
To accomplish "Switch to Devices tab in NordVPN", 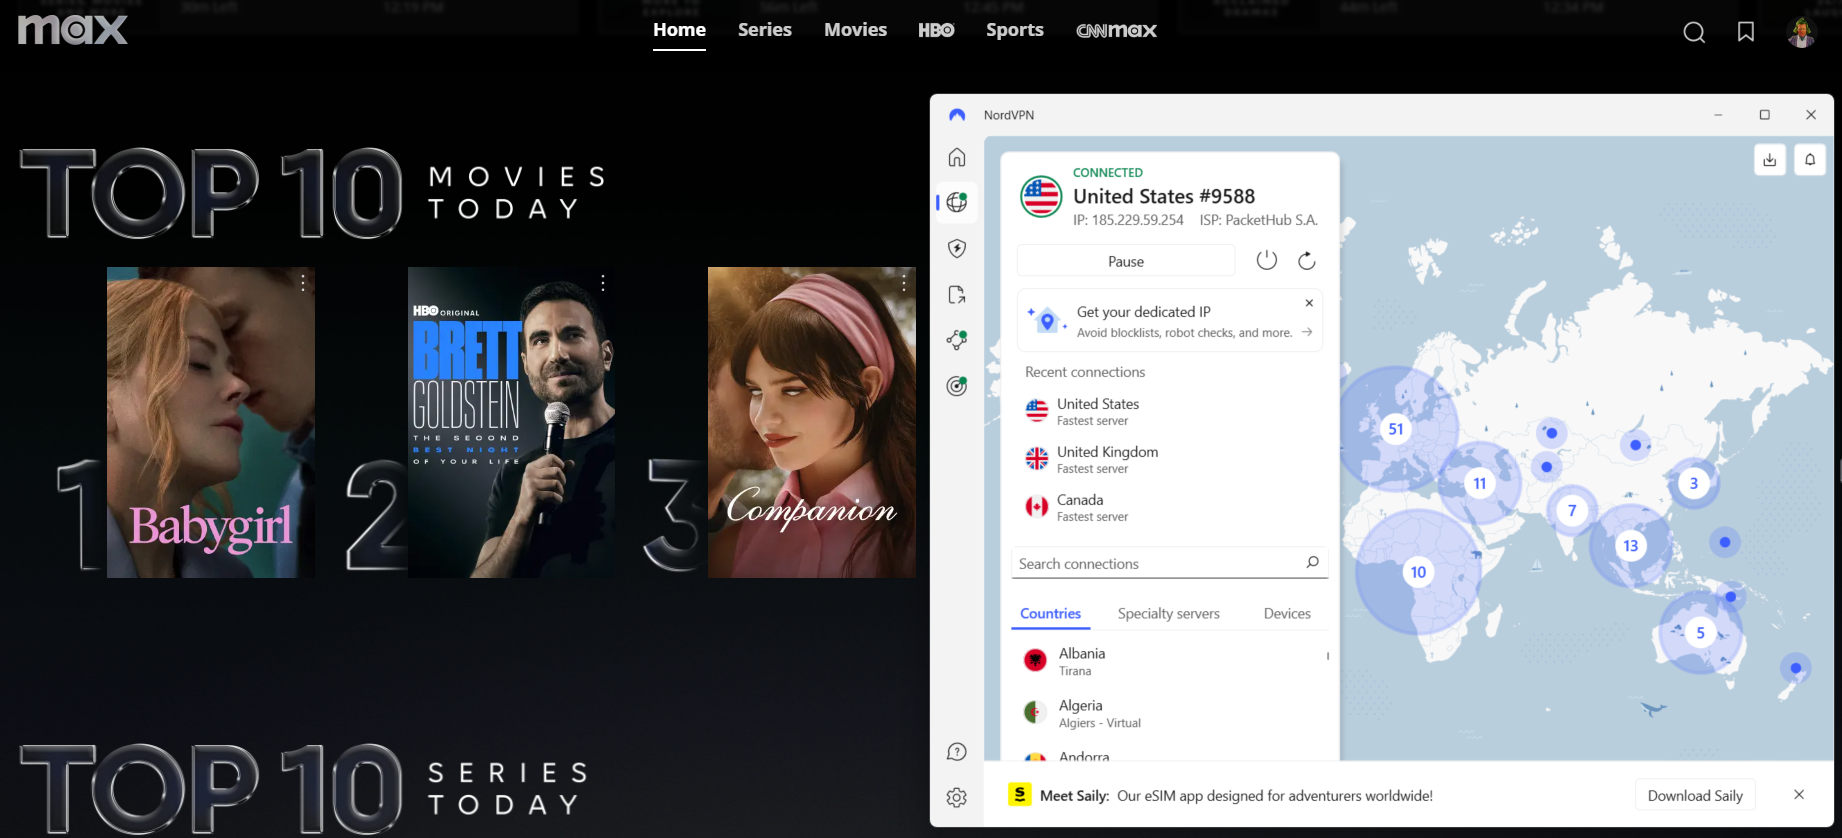I will click(x=1287, y=614).
